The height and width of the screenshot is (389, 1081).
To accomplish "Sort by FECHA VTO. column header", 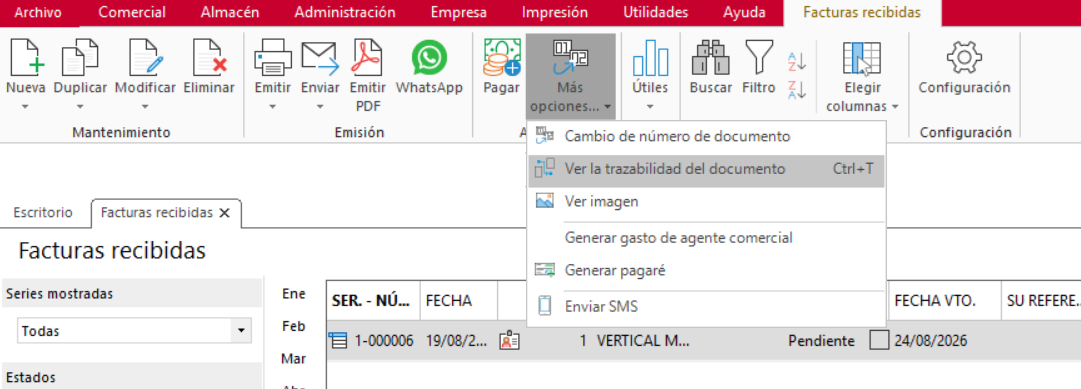I will (x=944, y=301).
